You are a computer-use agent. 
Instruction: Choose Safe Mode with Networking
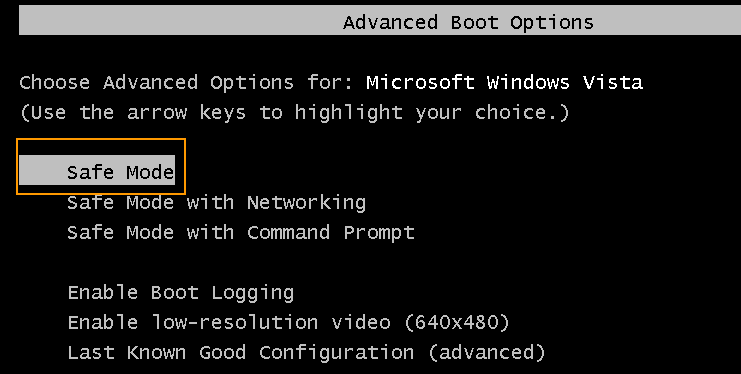(216, 202)
